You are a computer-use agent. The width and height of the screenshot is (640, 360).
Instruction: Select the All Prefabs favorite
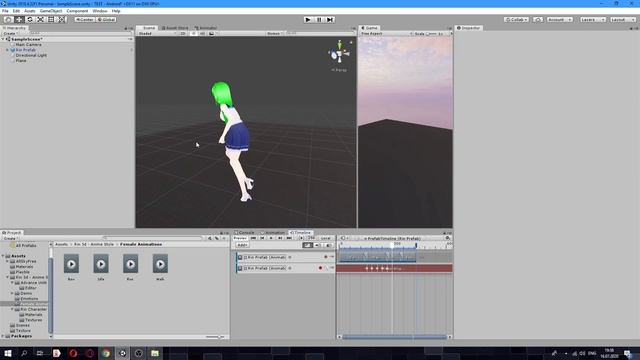pyautogui.click(x=26, y=245)
